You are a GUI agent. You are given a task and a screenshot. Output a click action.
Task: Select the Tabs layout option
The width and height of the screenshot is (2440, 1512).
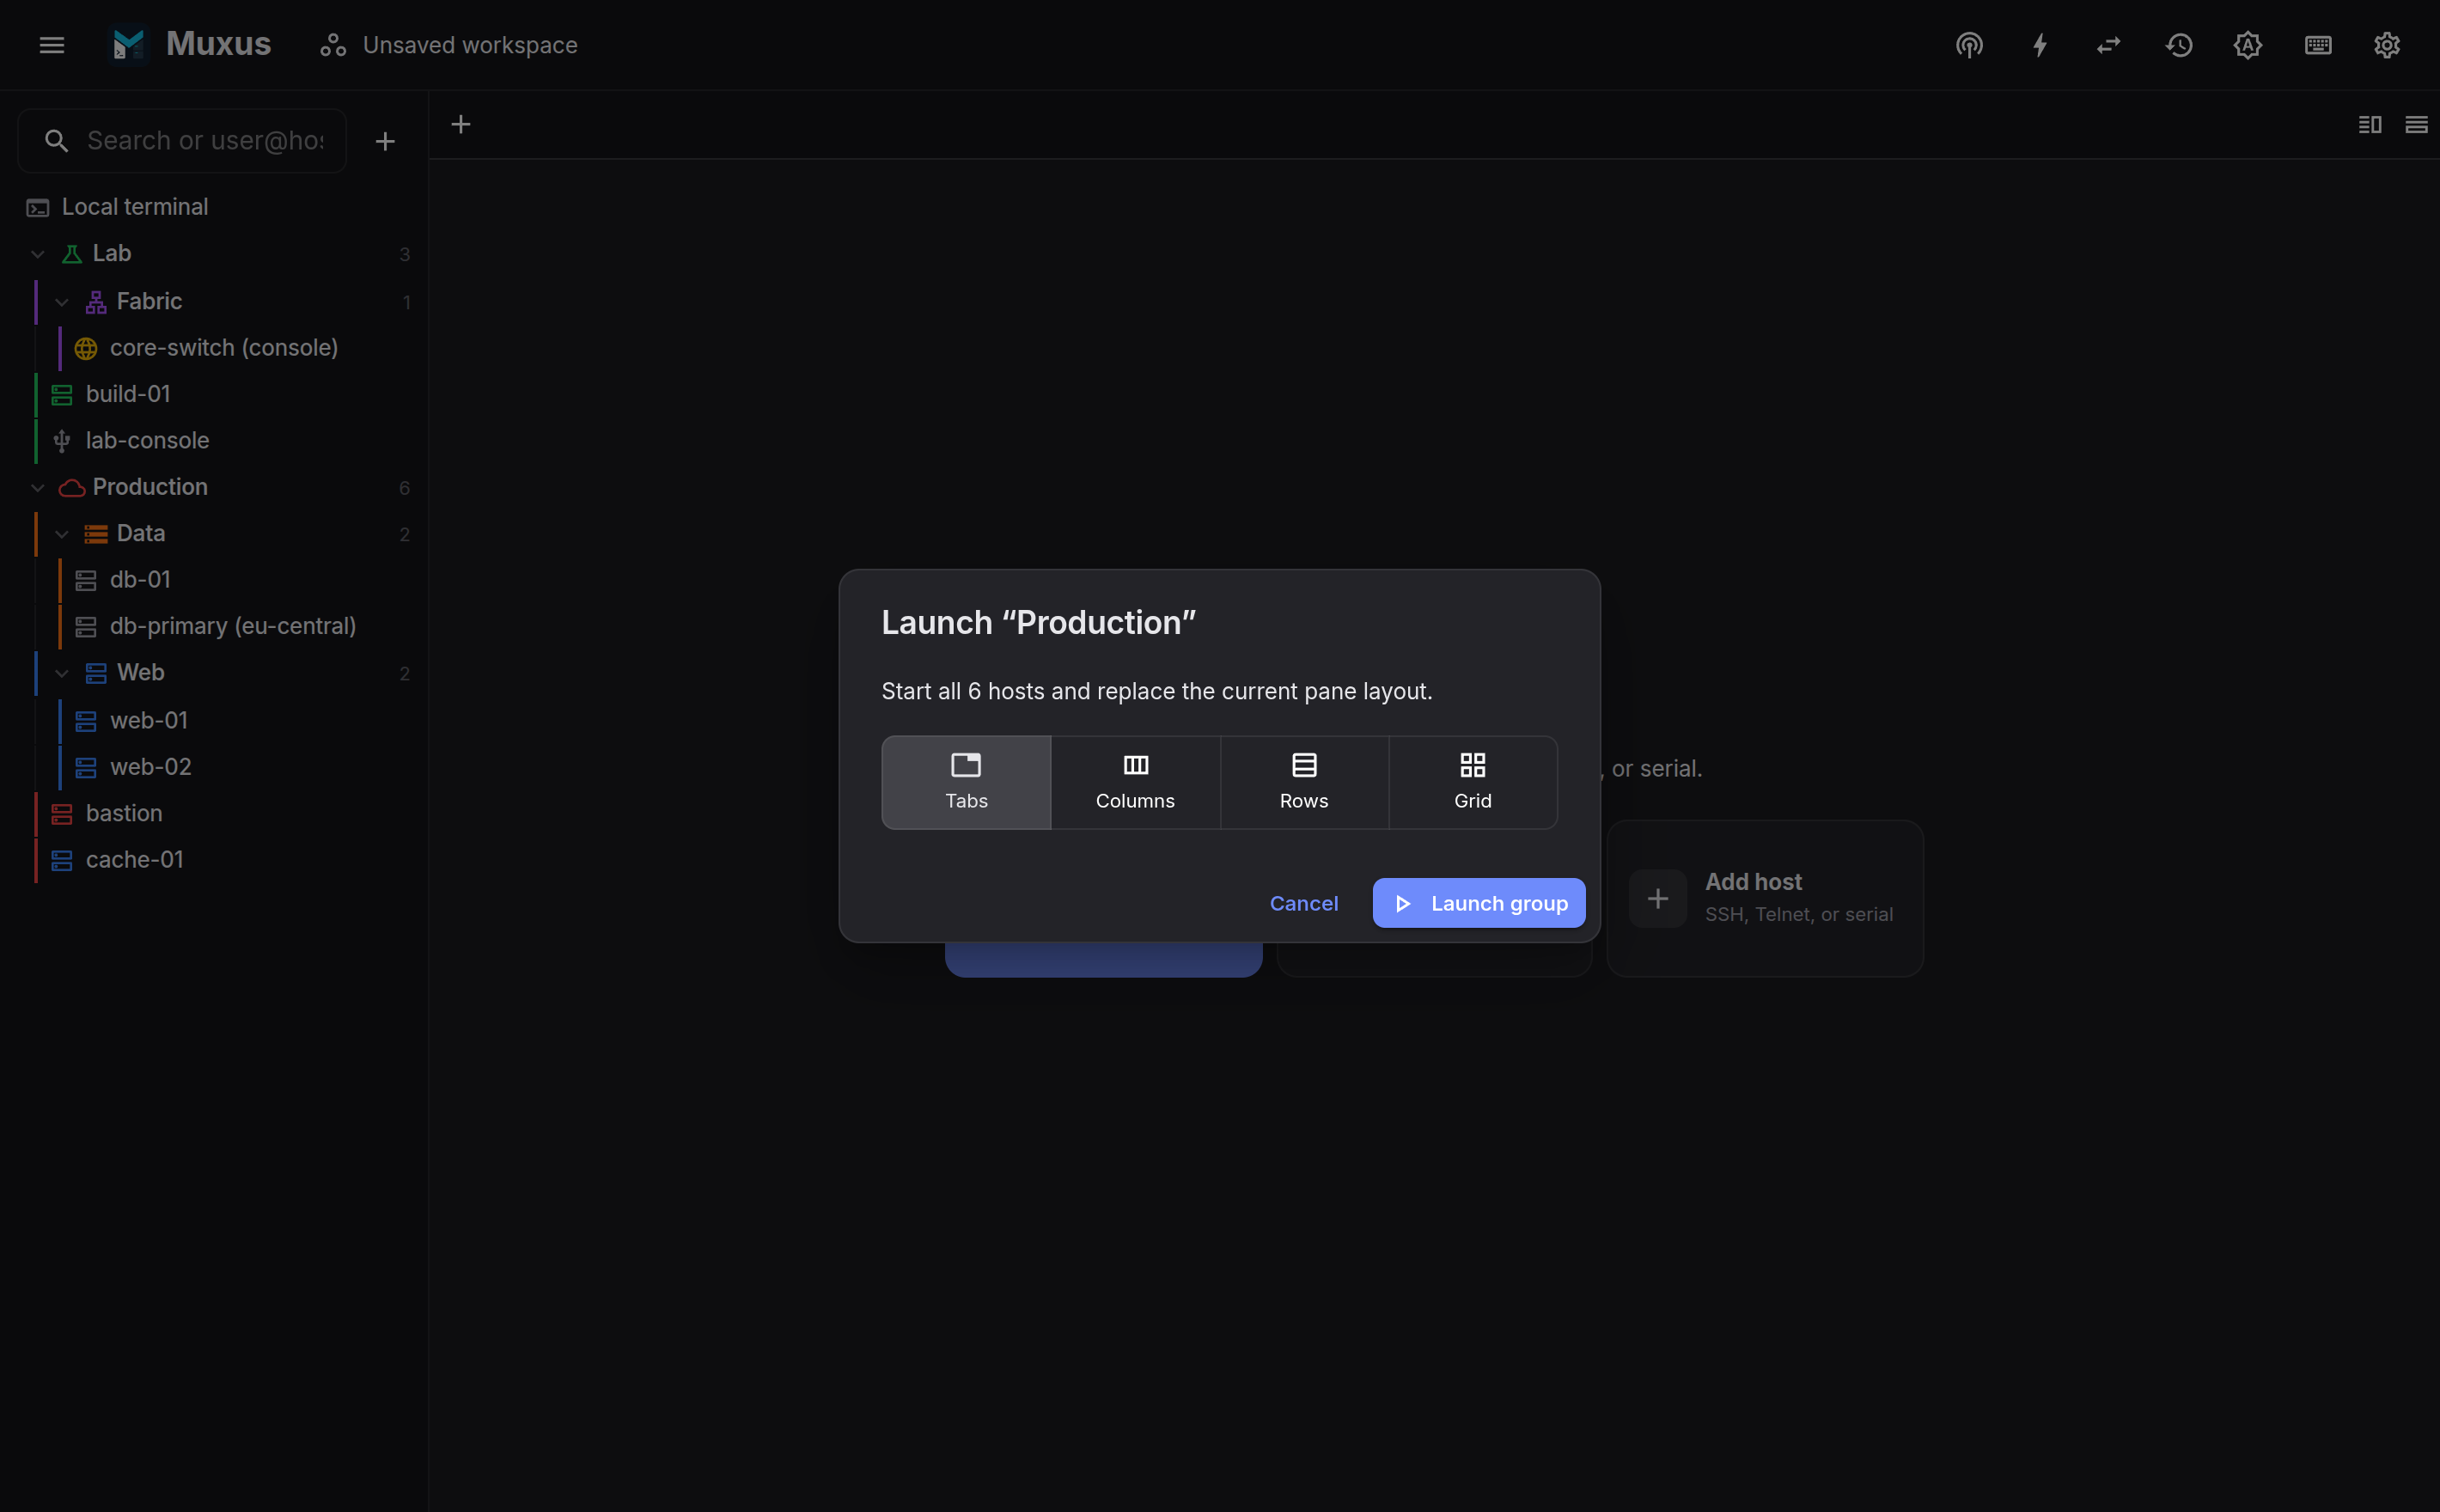pyautogui.click(x=966, y=782)
